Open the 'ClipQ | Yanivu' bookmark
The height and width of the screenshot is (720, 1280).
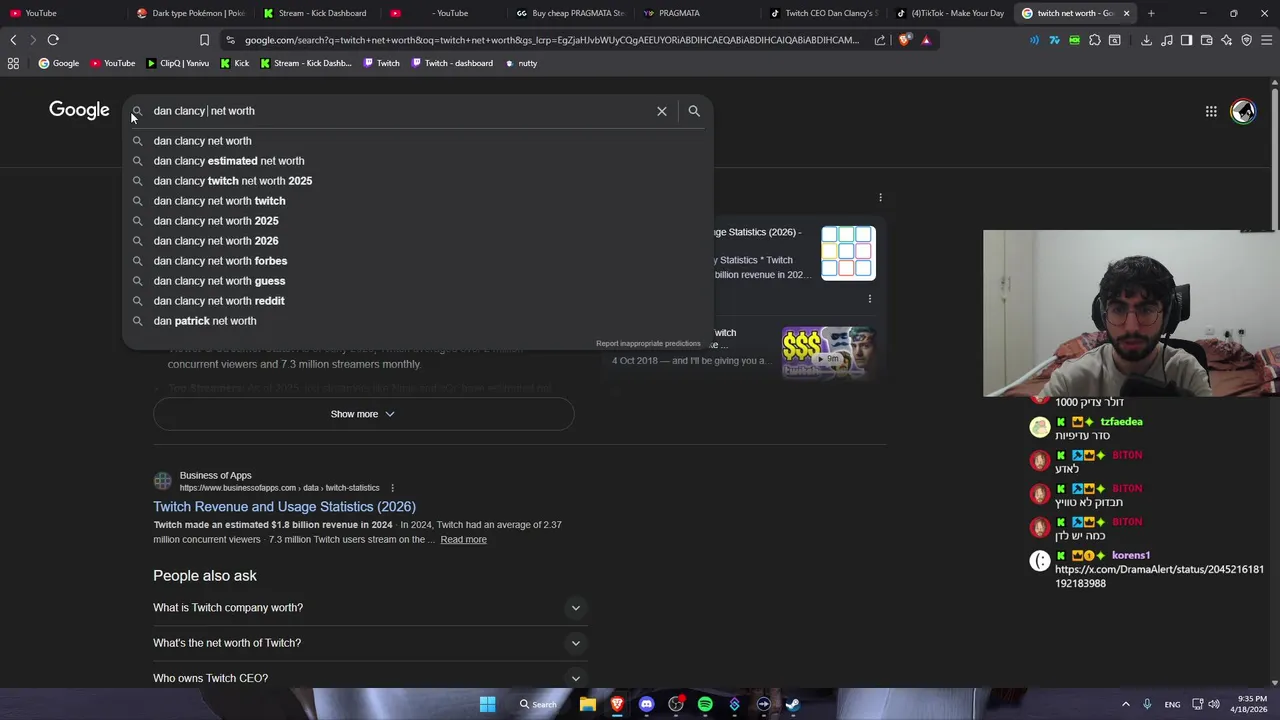[x=178, y=63]
